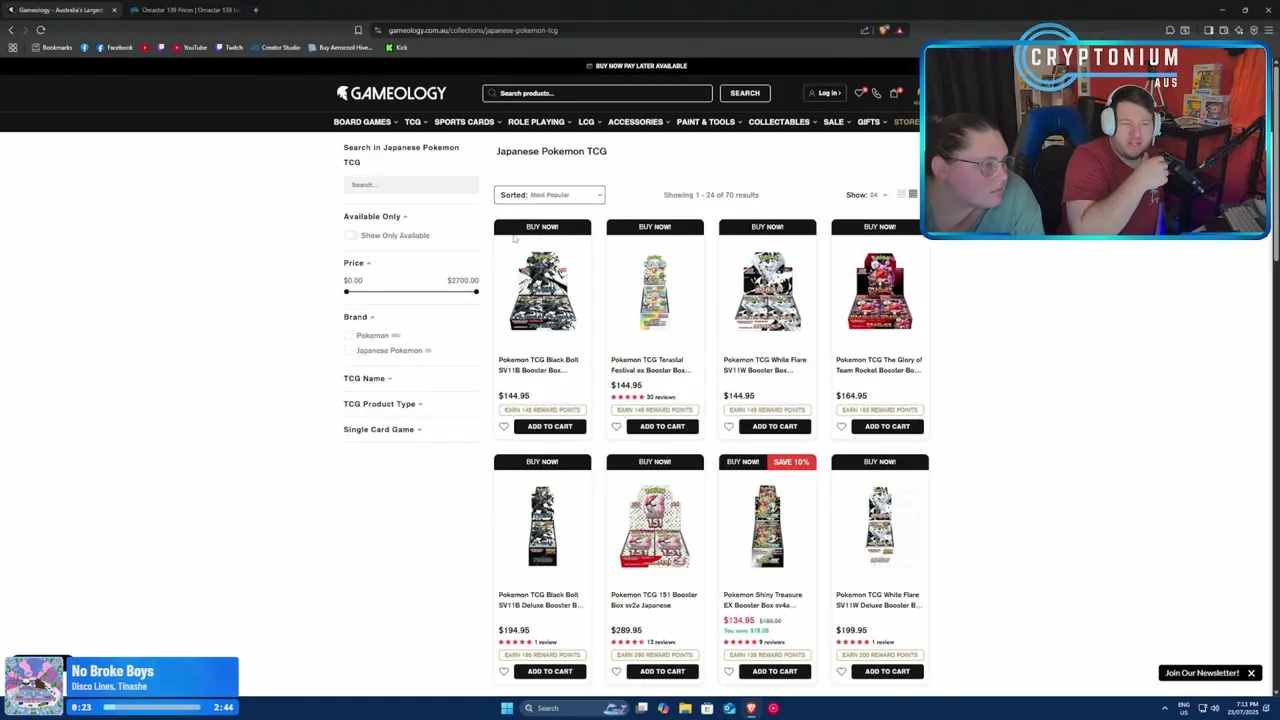
Task: Expand the TCG Product Type filter
Action: (383, 404)
